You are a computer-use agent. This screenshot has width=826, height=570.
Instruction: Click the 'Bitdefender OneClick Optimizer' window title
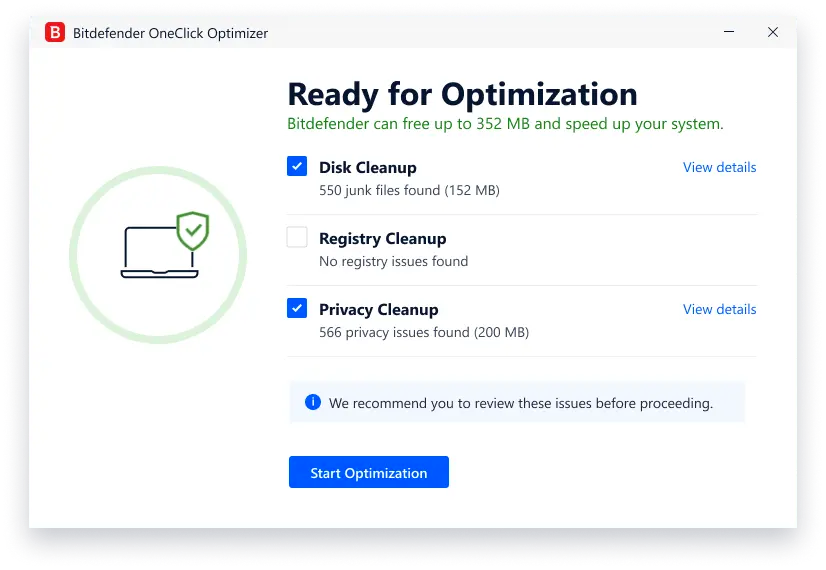(170, 33)
